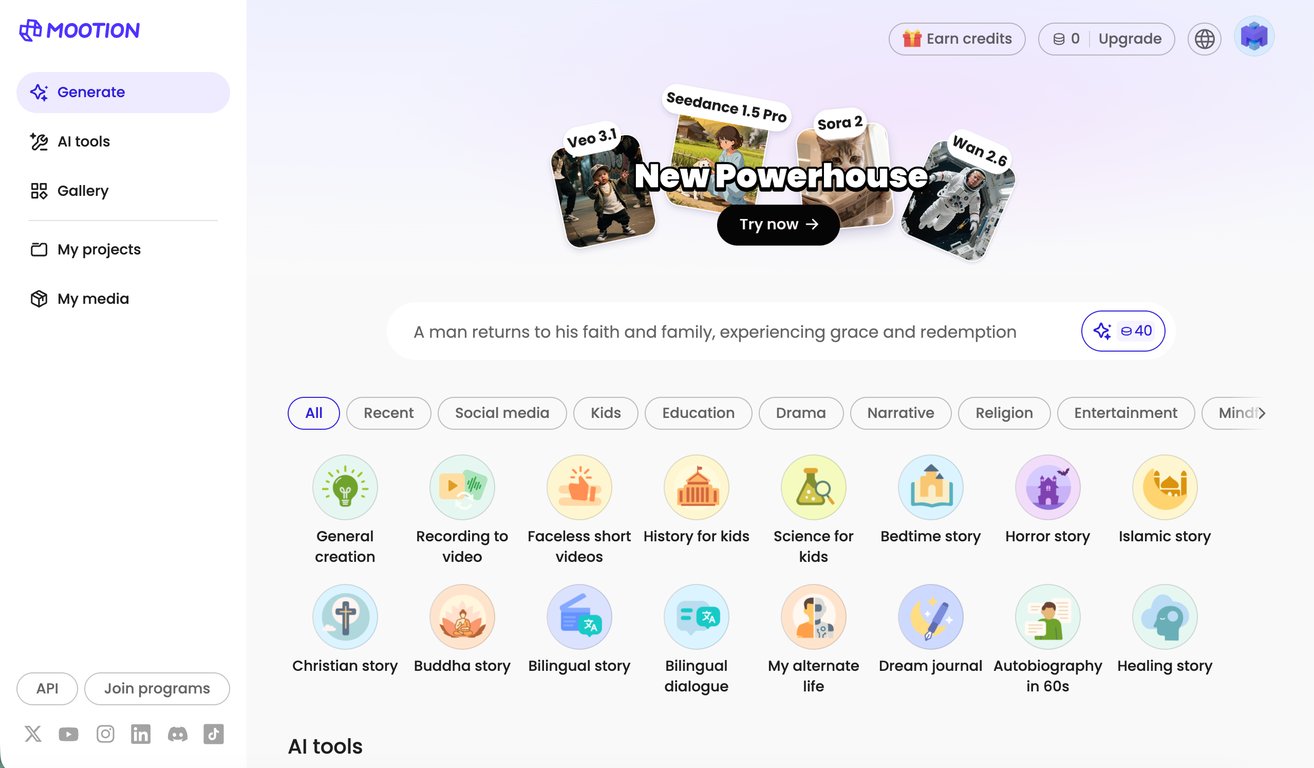The width and height of the screenshot is (1314, 768).
Task: Click the Earn credits button
Action: coord(957,39)
